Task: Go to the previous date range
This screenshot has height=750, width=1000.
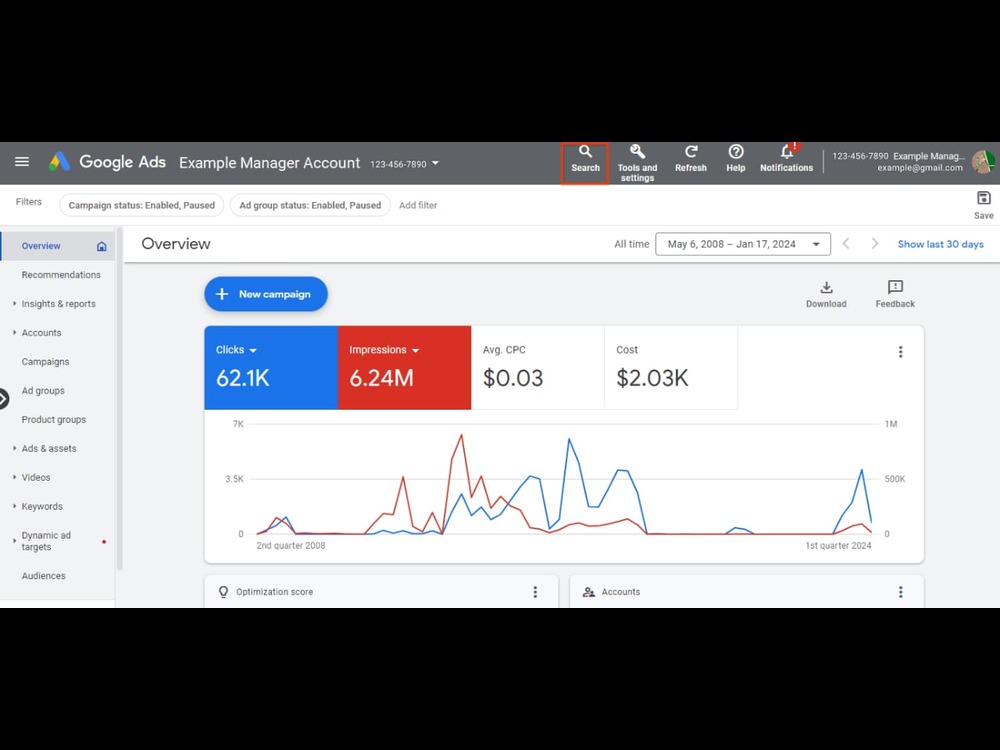Action: click(846, 244)
